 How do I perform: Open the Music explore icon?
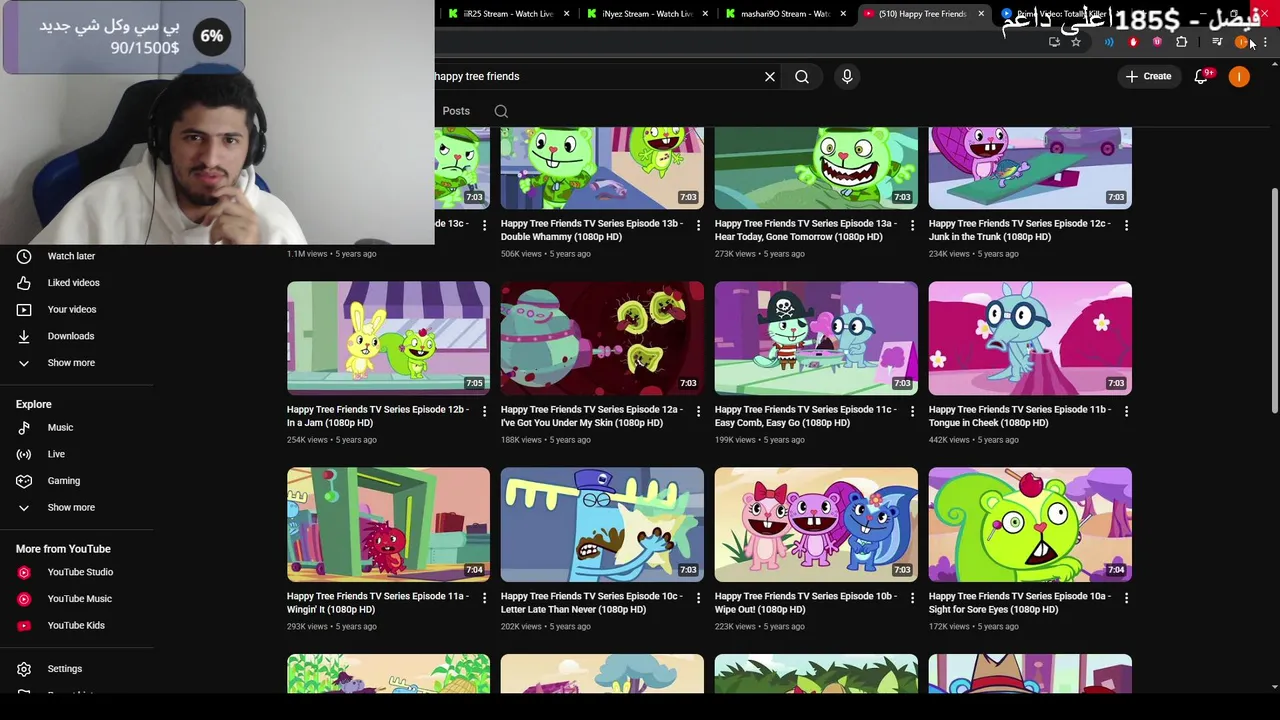[x=24, y=428]
